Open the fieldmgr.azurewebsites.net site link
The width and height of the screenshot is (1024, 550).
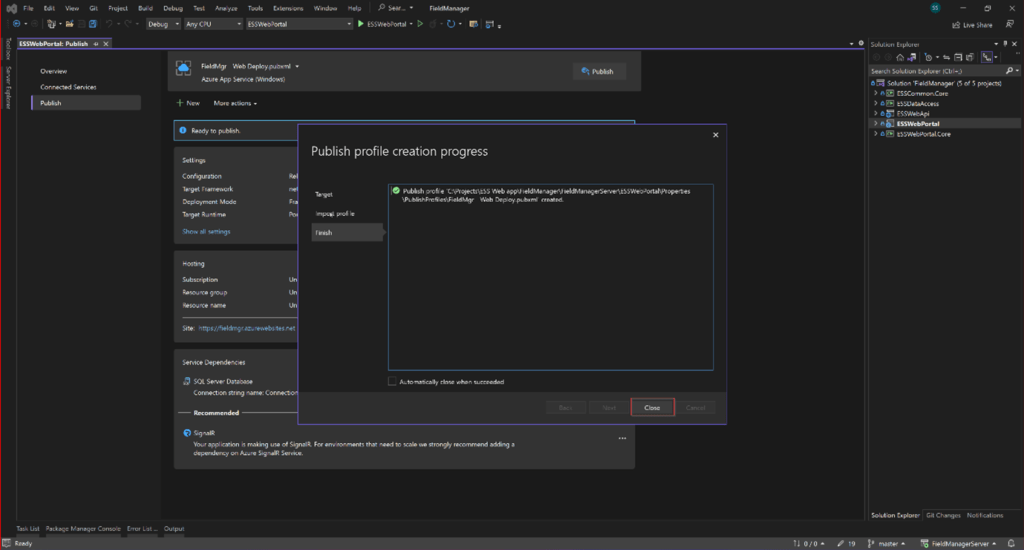click(x=247, y=328)
